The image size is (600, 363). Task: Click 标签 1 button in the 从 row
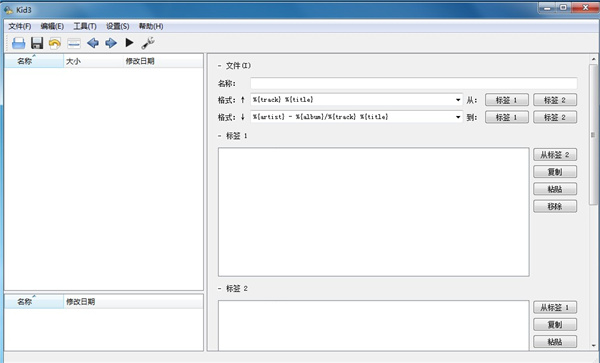click(x=507, y=100)
